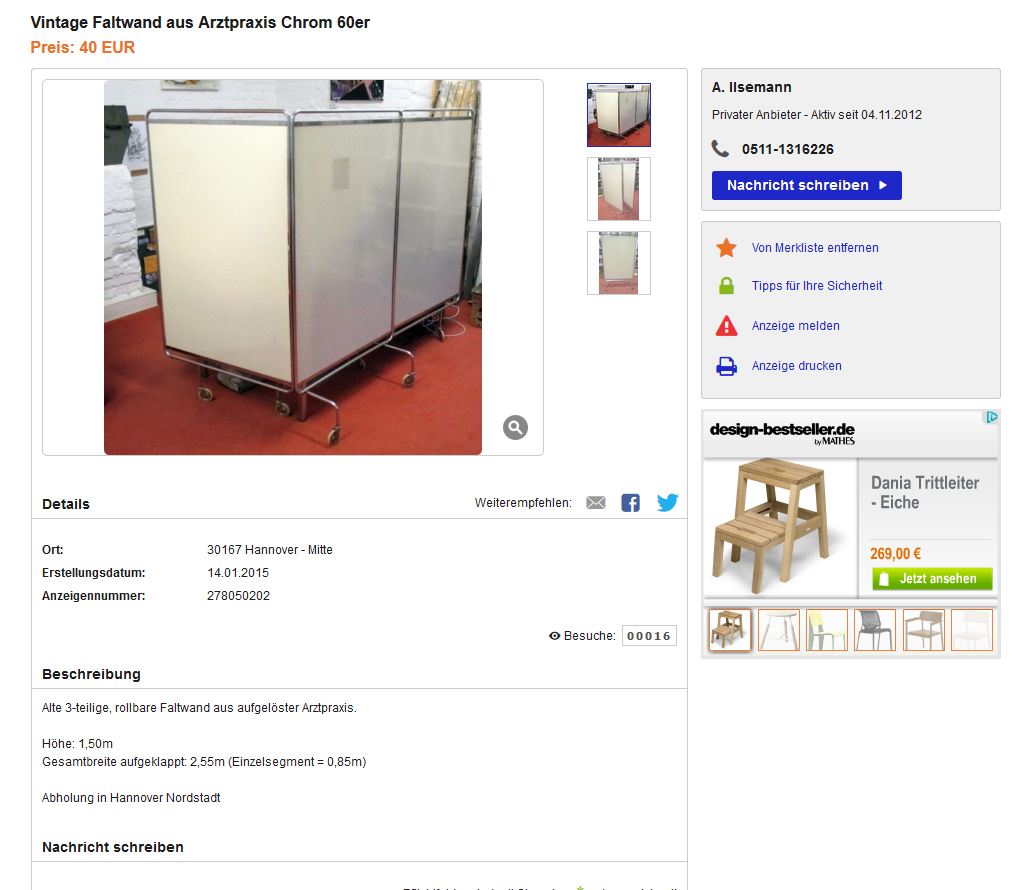Click the Anzeige melden link
Image resolution: width=1028 pixels, height=890 pixels.
pos(795,326)
